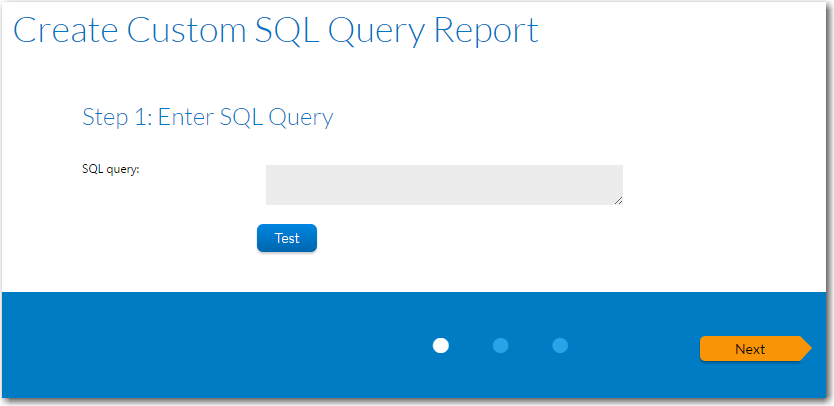Image resolution: width=834 pixels, height=406 pixels.
Task: Click the word 'Query' in the step heading
Action: [301, 118]
